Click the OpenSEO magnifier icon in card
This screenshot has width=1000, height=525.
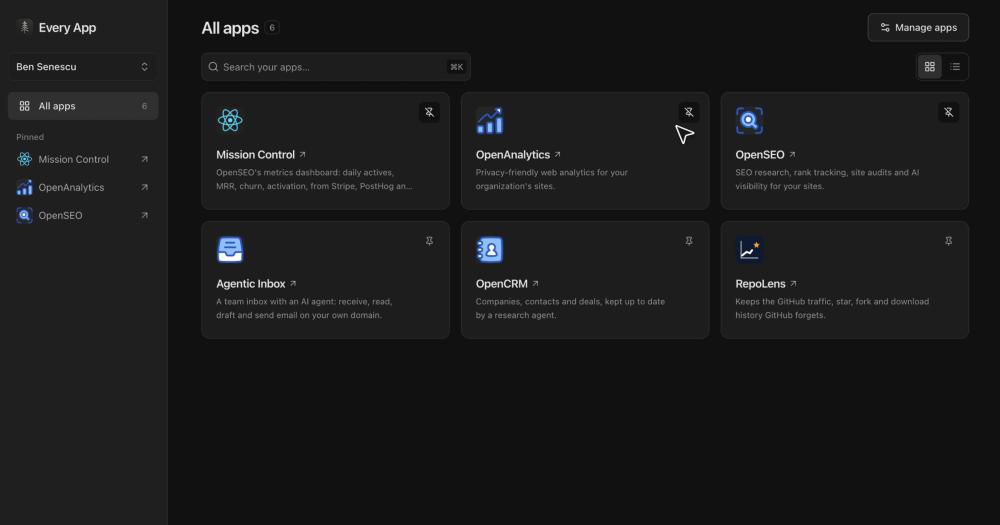coord(749,120)
